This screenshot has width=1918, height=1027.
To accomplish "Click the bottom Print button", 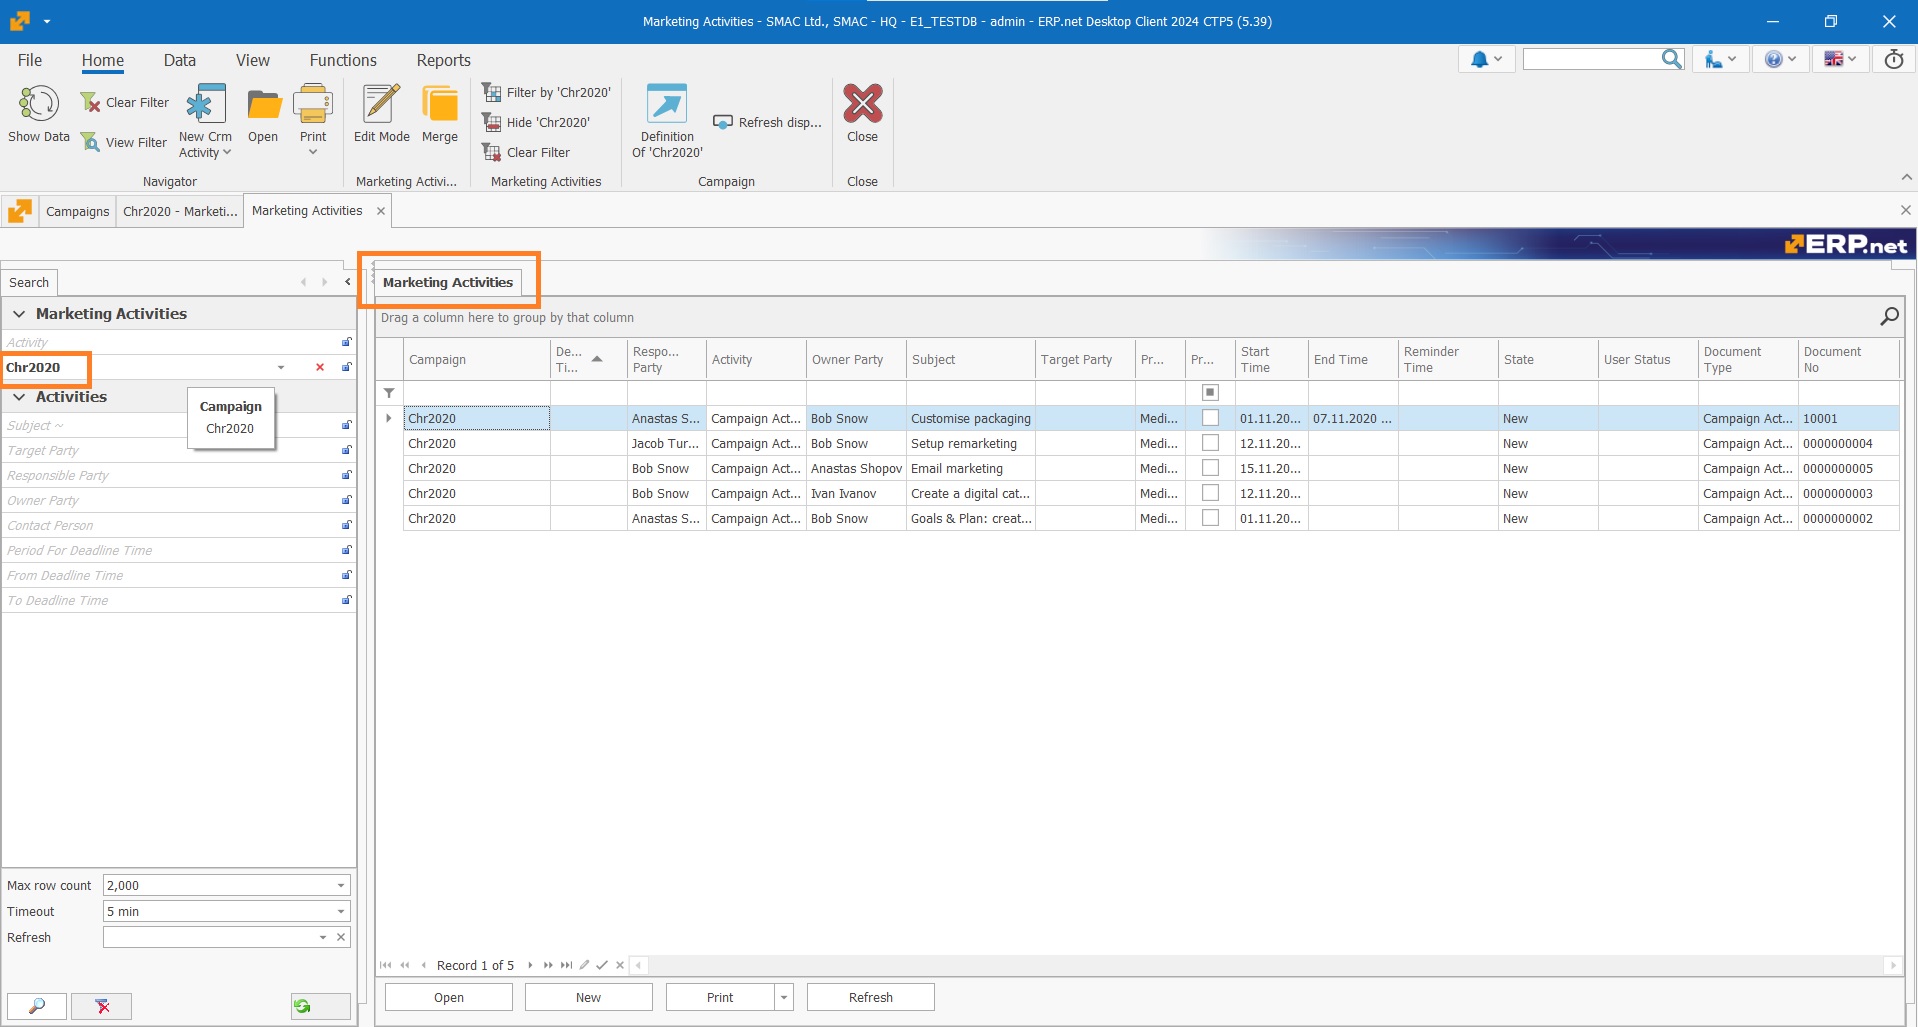I will pos(720,997).
